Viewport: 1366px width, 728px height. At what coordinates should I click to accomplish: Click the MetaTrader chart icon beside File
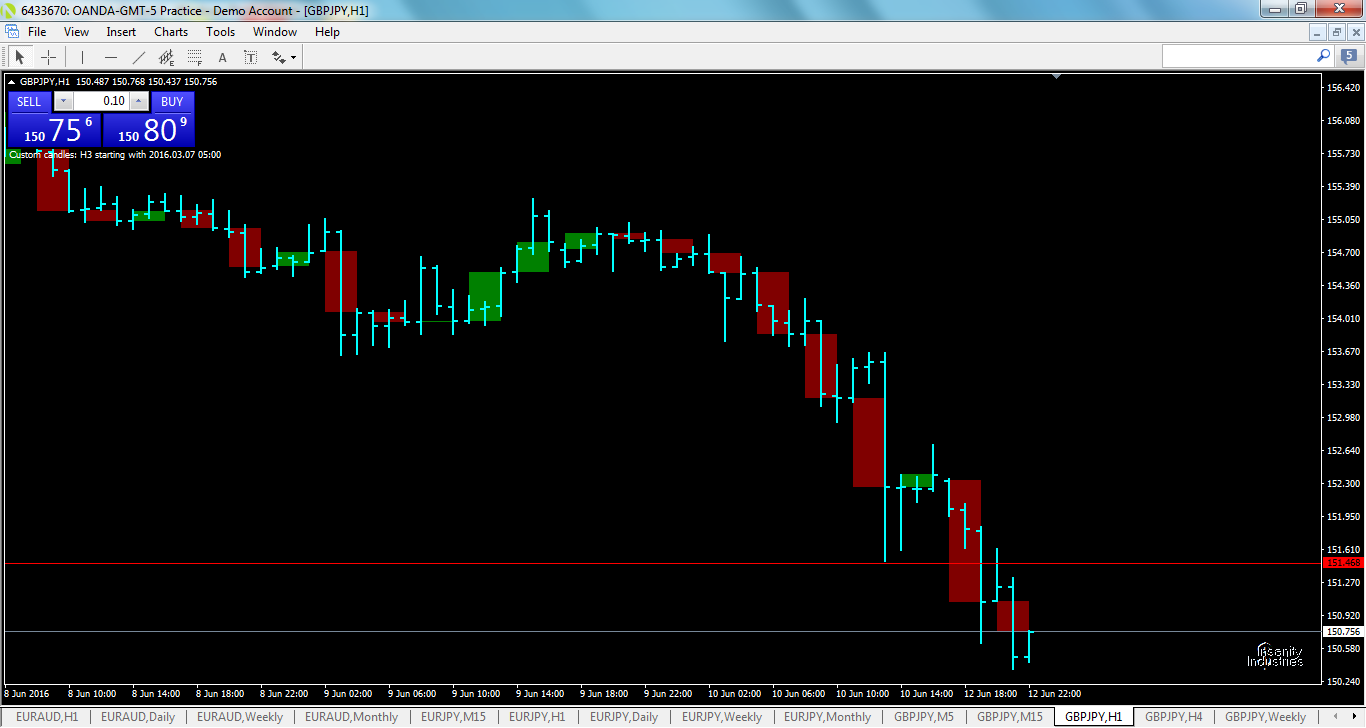pos(12,32)
